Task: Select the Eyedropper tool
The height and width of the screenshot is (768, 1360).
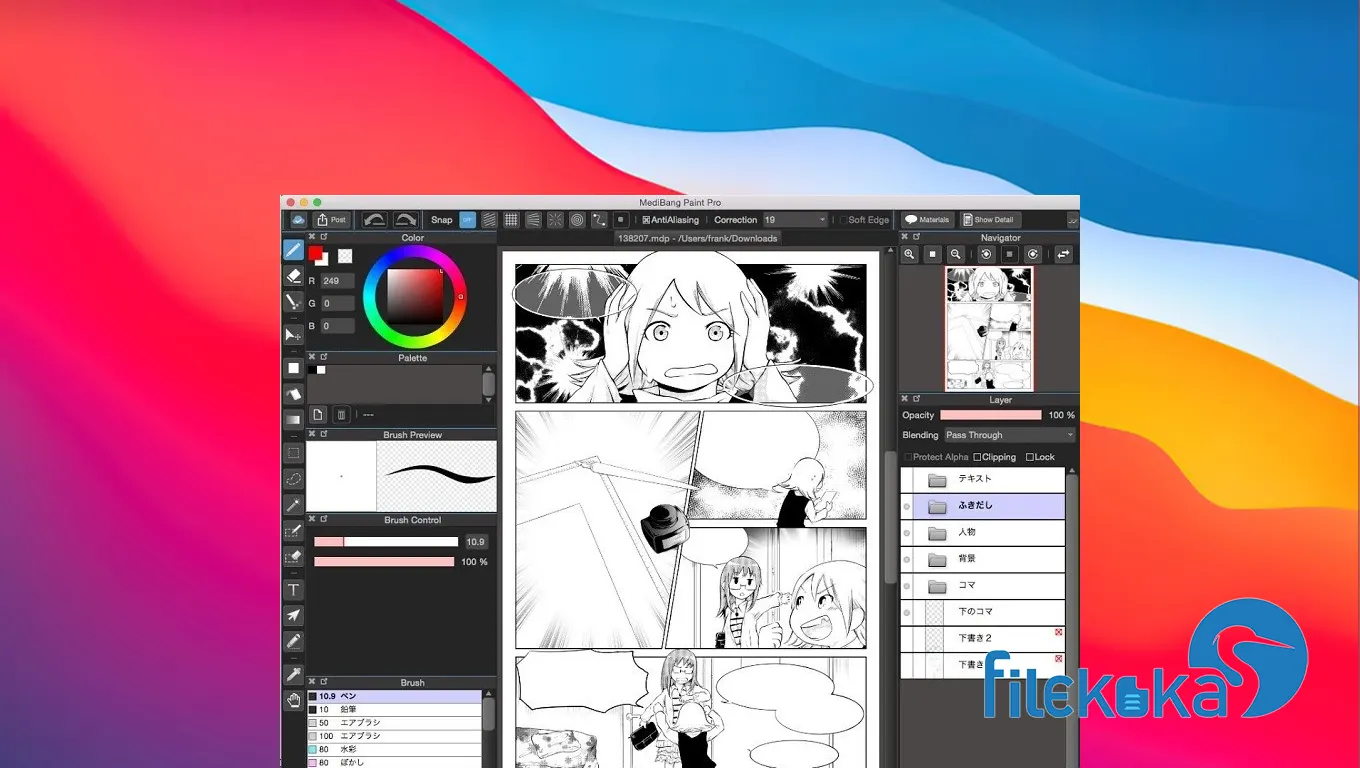Action: click(x=293, y=674)
